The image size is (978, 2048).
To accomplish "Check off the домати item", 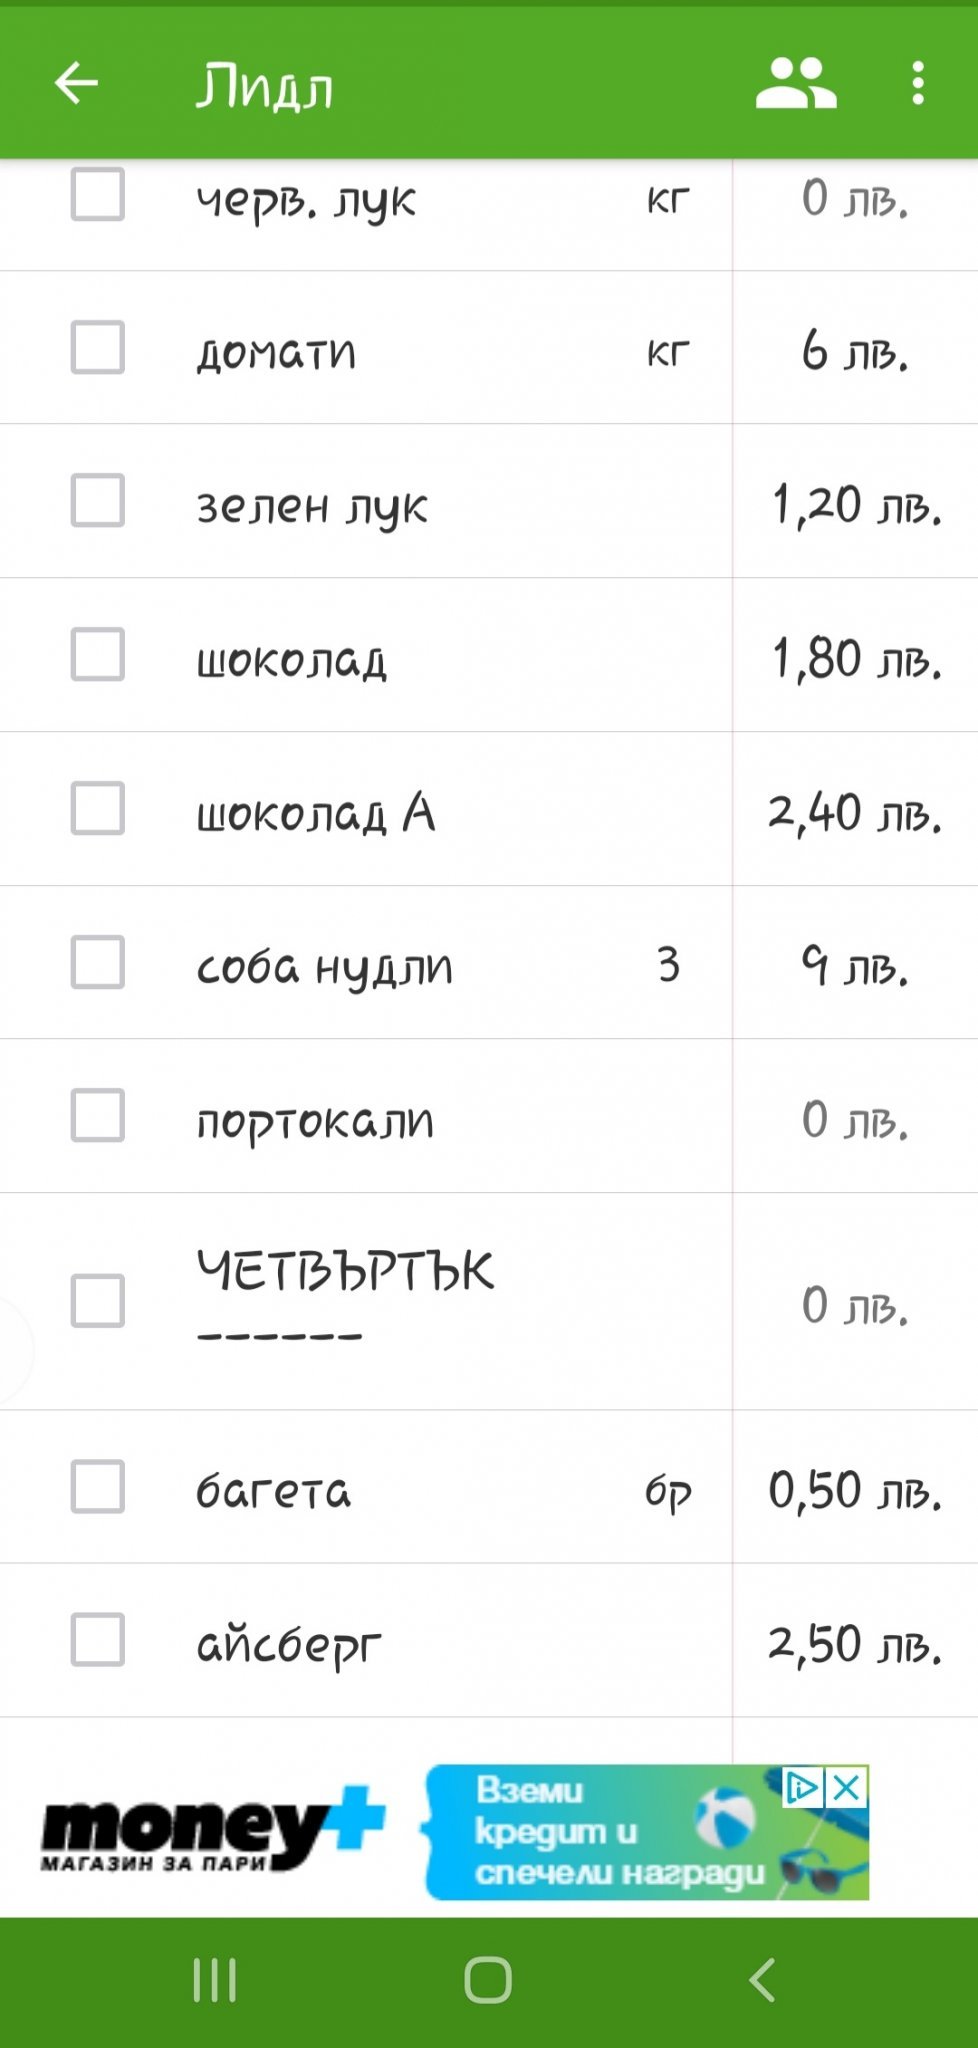I will click(x=98, y=348).
